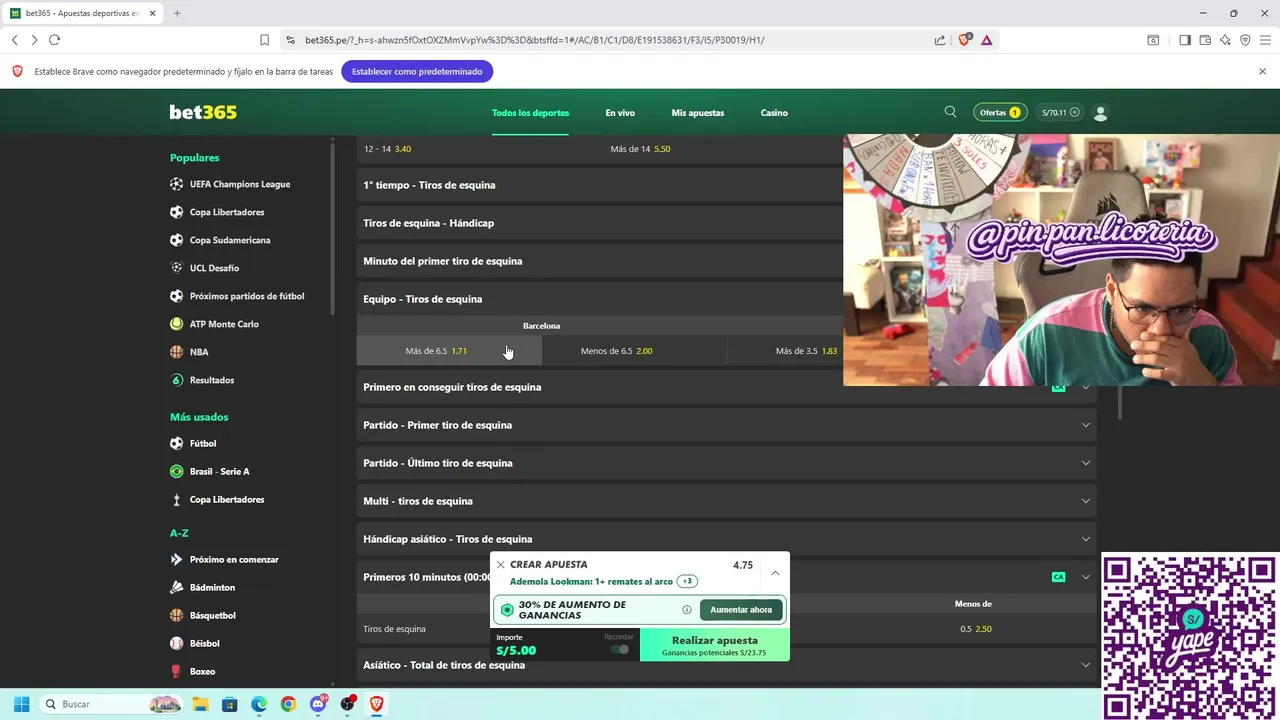Open the bet365 search magnifier

point(950,112)
